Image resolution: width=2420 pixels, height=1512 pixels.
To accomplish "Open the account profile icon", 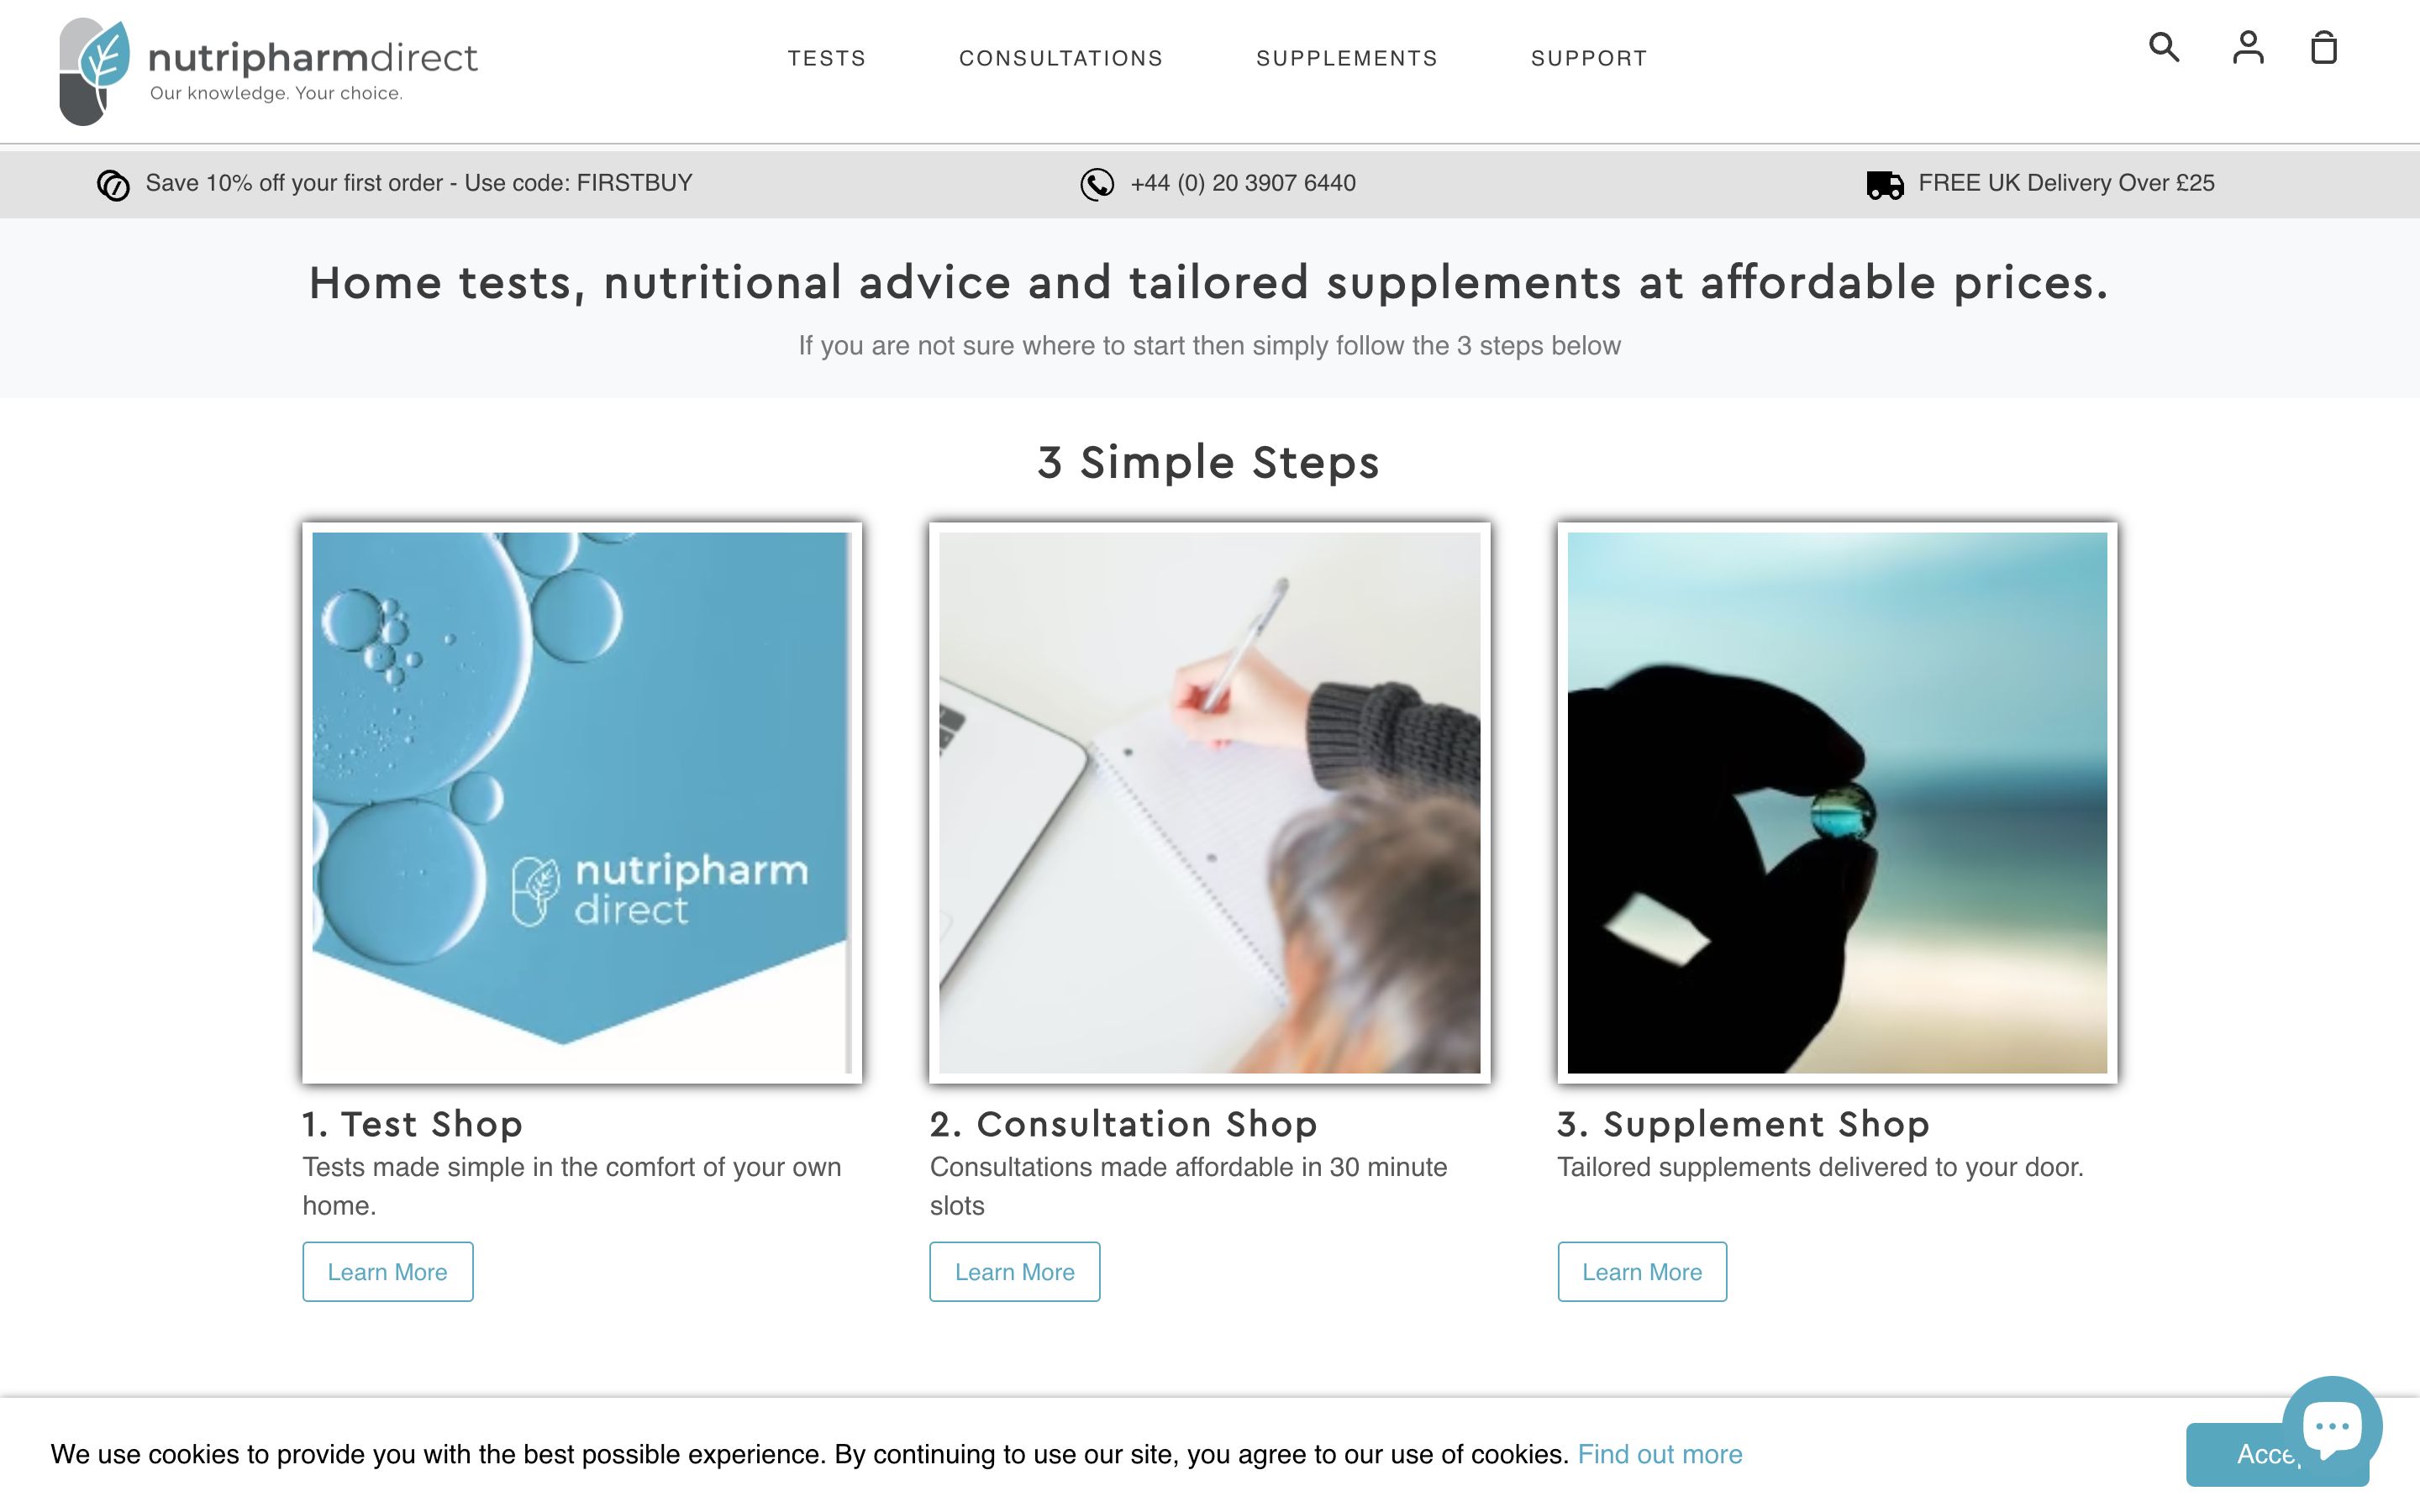I will pyautogui.click(x=2248, y=47).
